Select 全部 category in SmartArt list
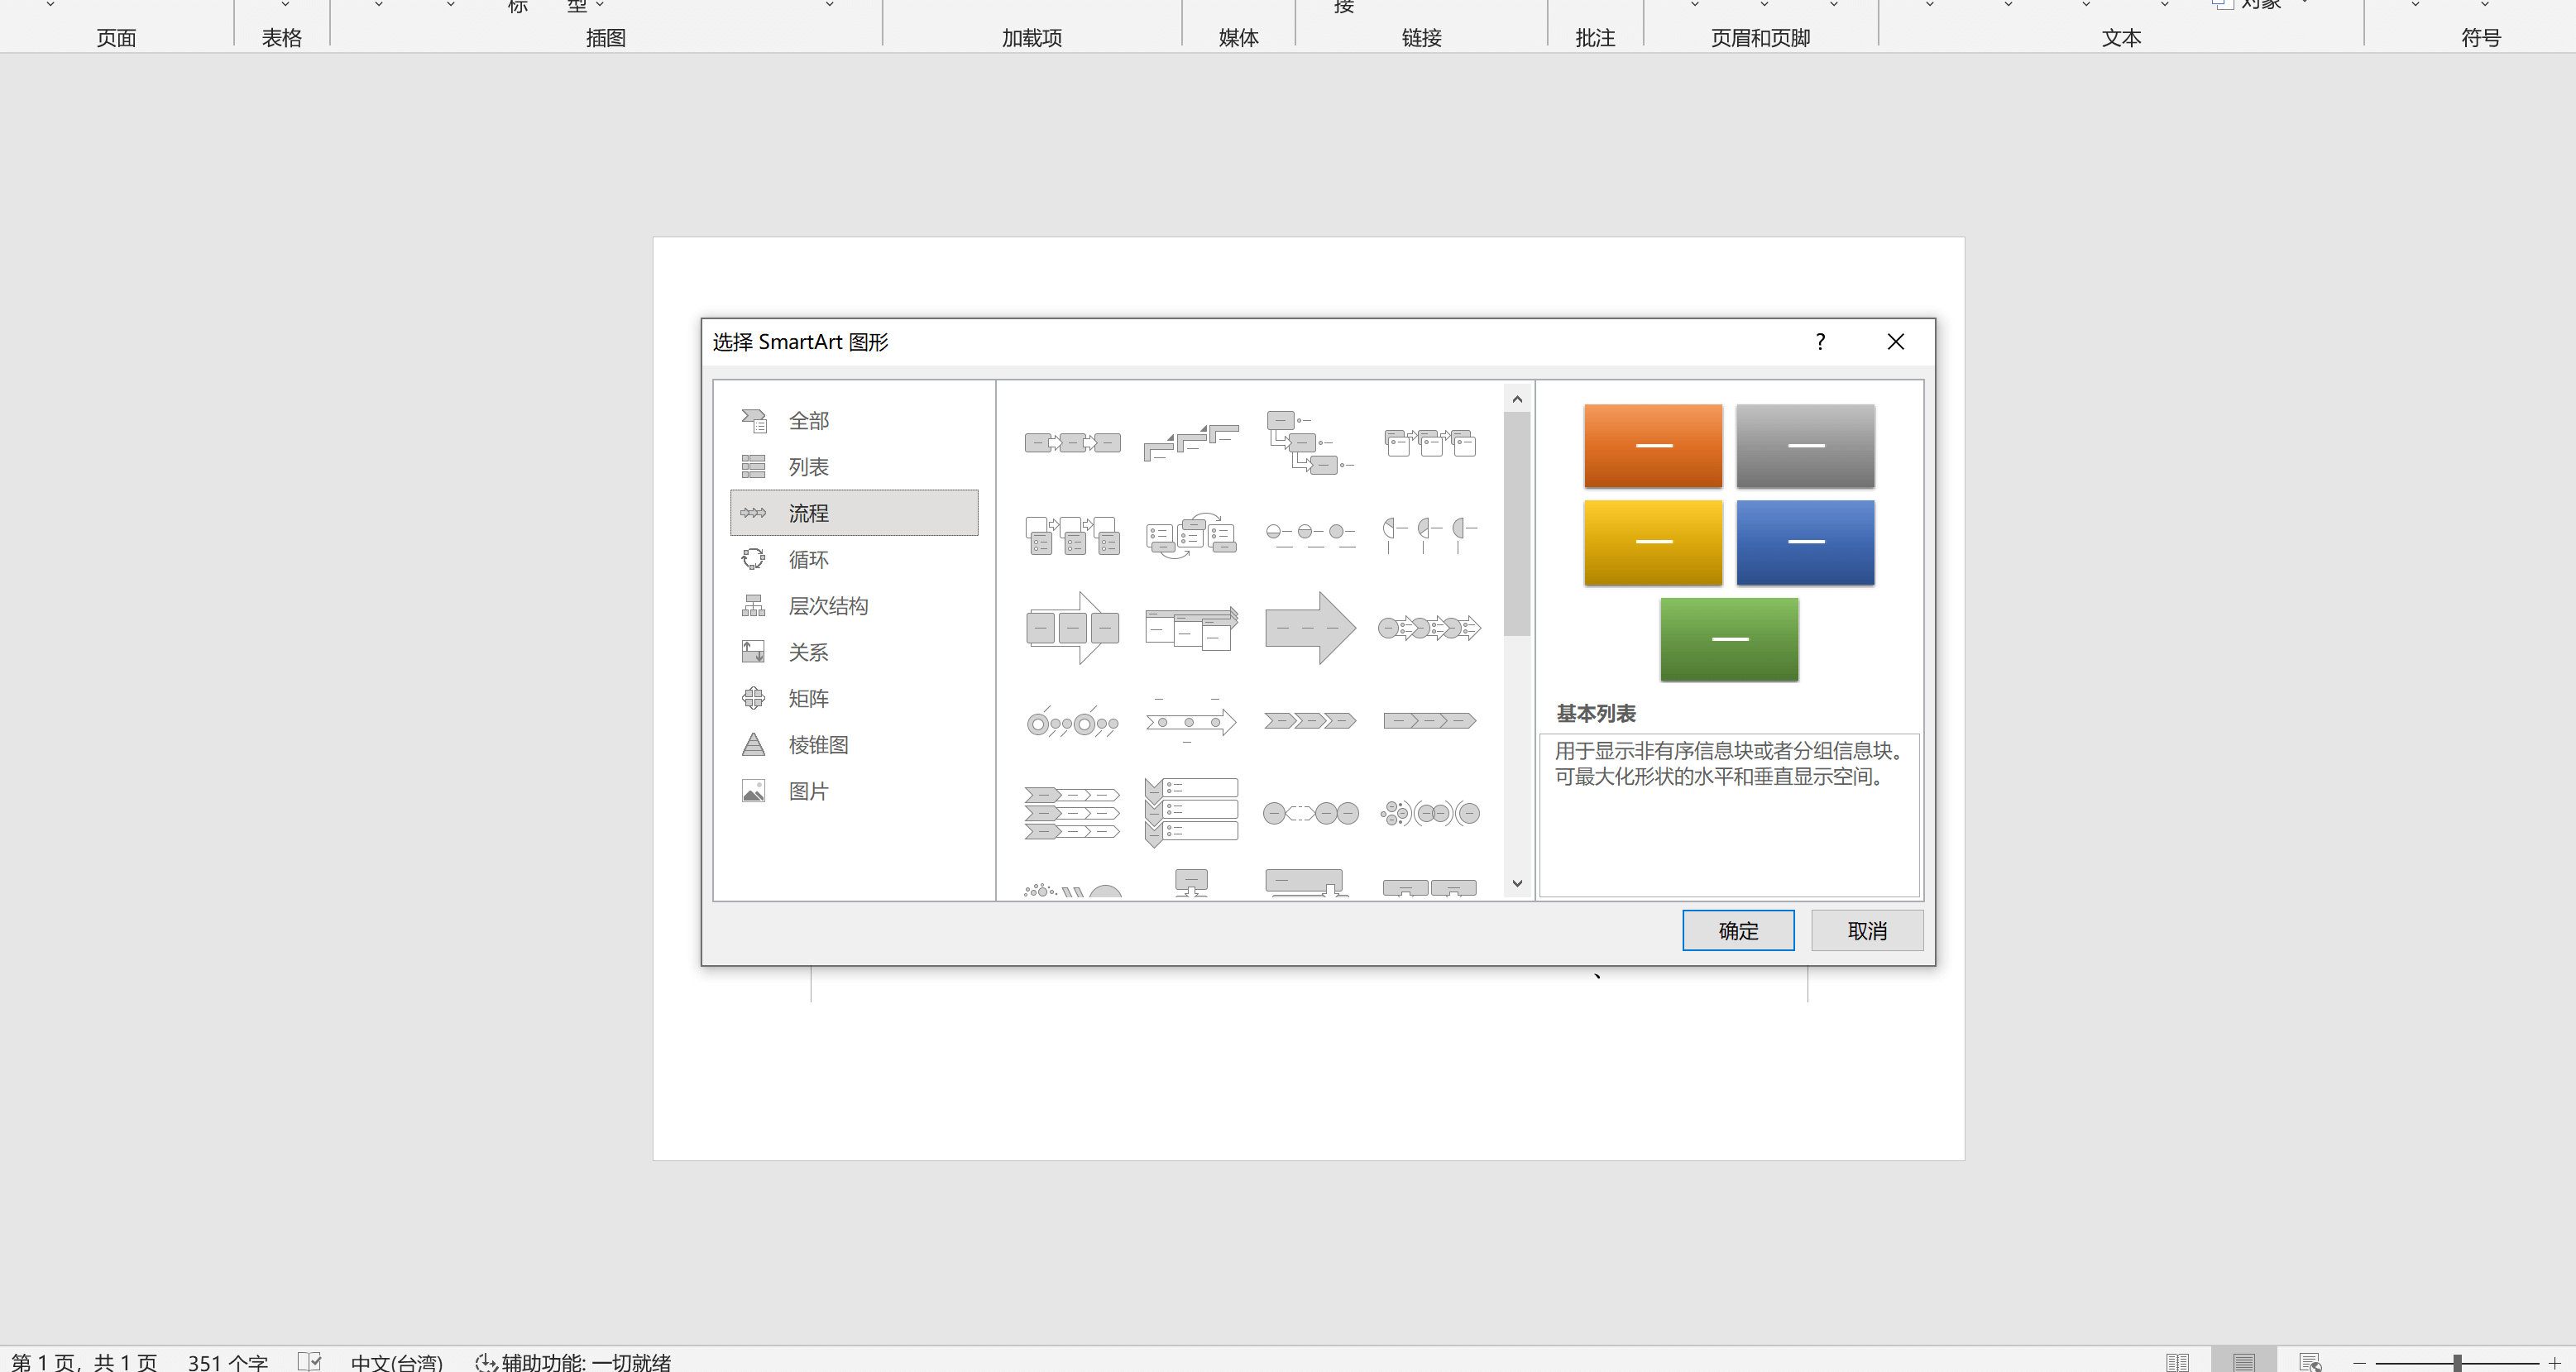 click(x=808, y=421)
